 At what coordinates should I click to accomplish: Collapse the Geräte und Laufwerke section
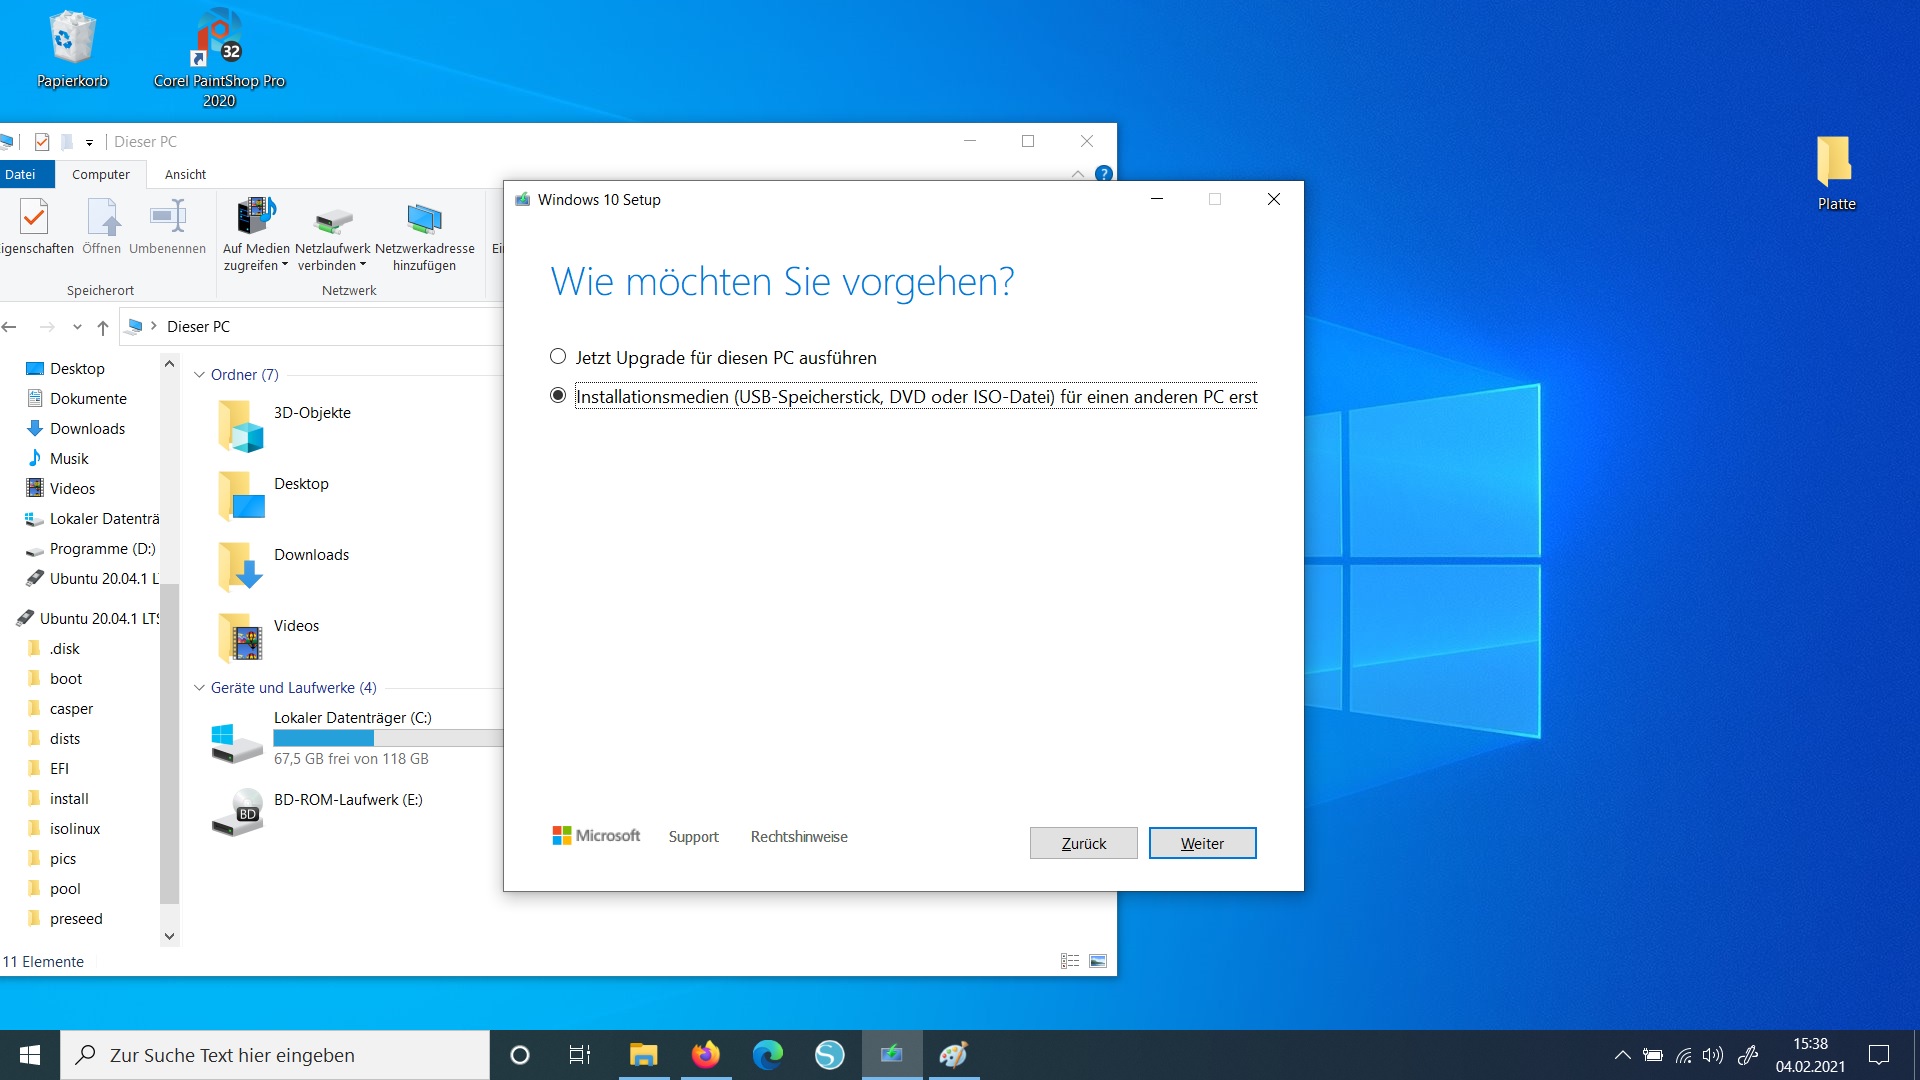coord(199,688)
